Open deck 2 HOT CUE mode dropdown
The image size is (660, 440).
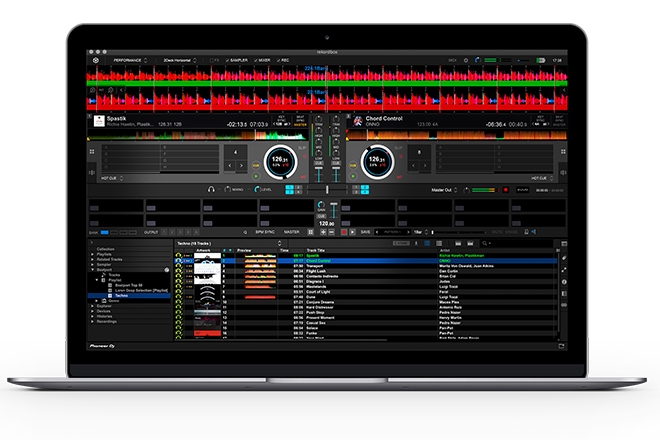pyautogui.click(x=542, y=179)
